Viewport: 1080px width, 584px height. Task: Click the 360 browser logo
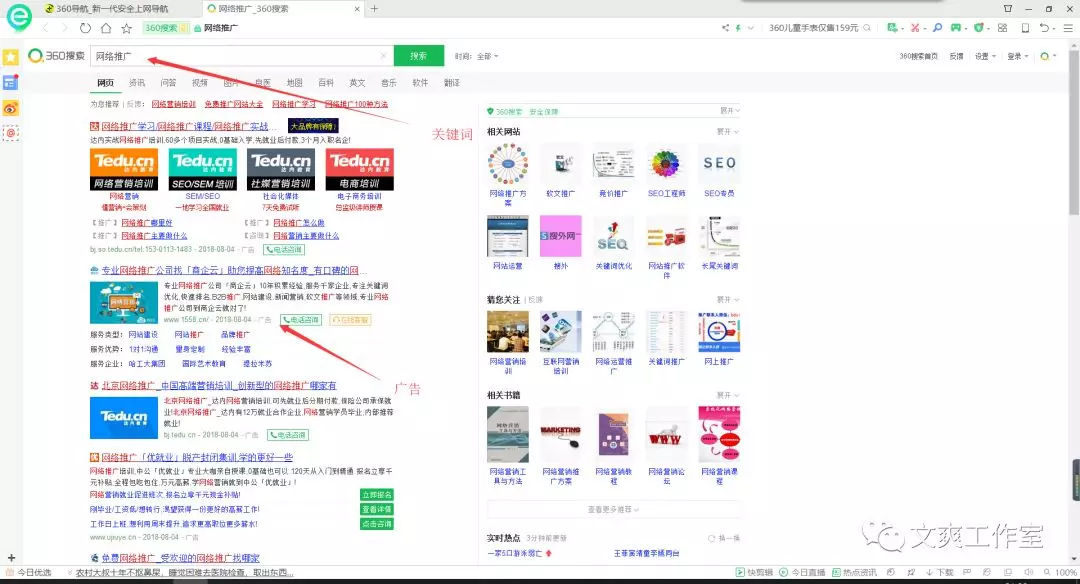pos(19,17)
